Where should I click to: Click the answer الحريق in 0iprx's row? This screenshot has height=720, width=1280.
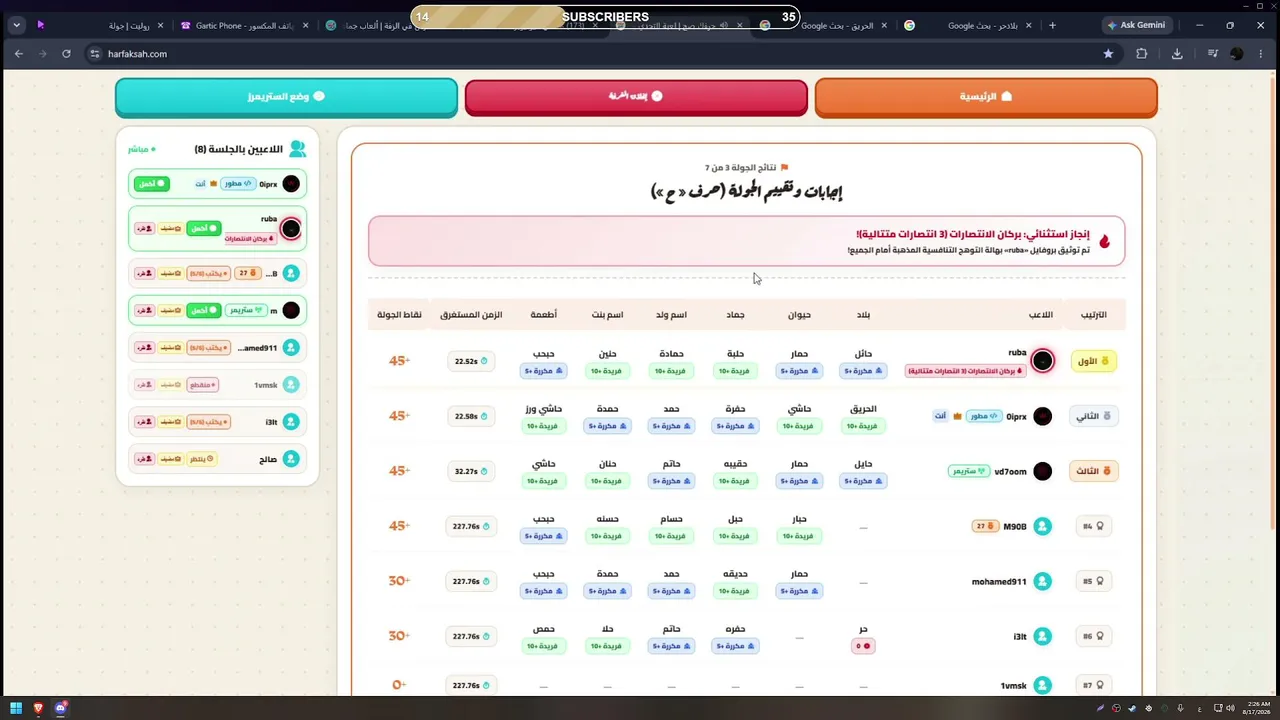click(x=863, y=409)
